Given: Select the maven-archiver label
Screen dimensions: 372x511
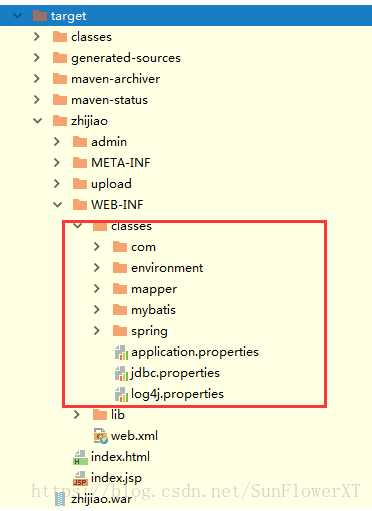Looking at the screenshot, I should pyautogui.click(x=115, y=79).
